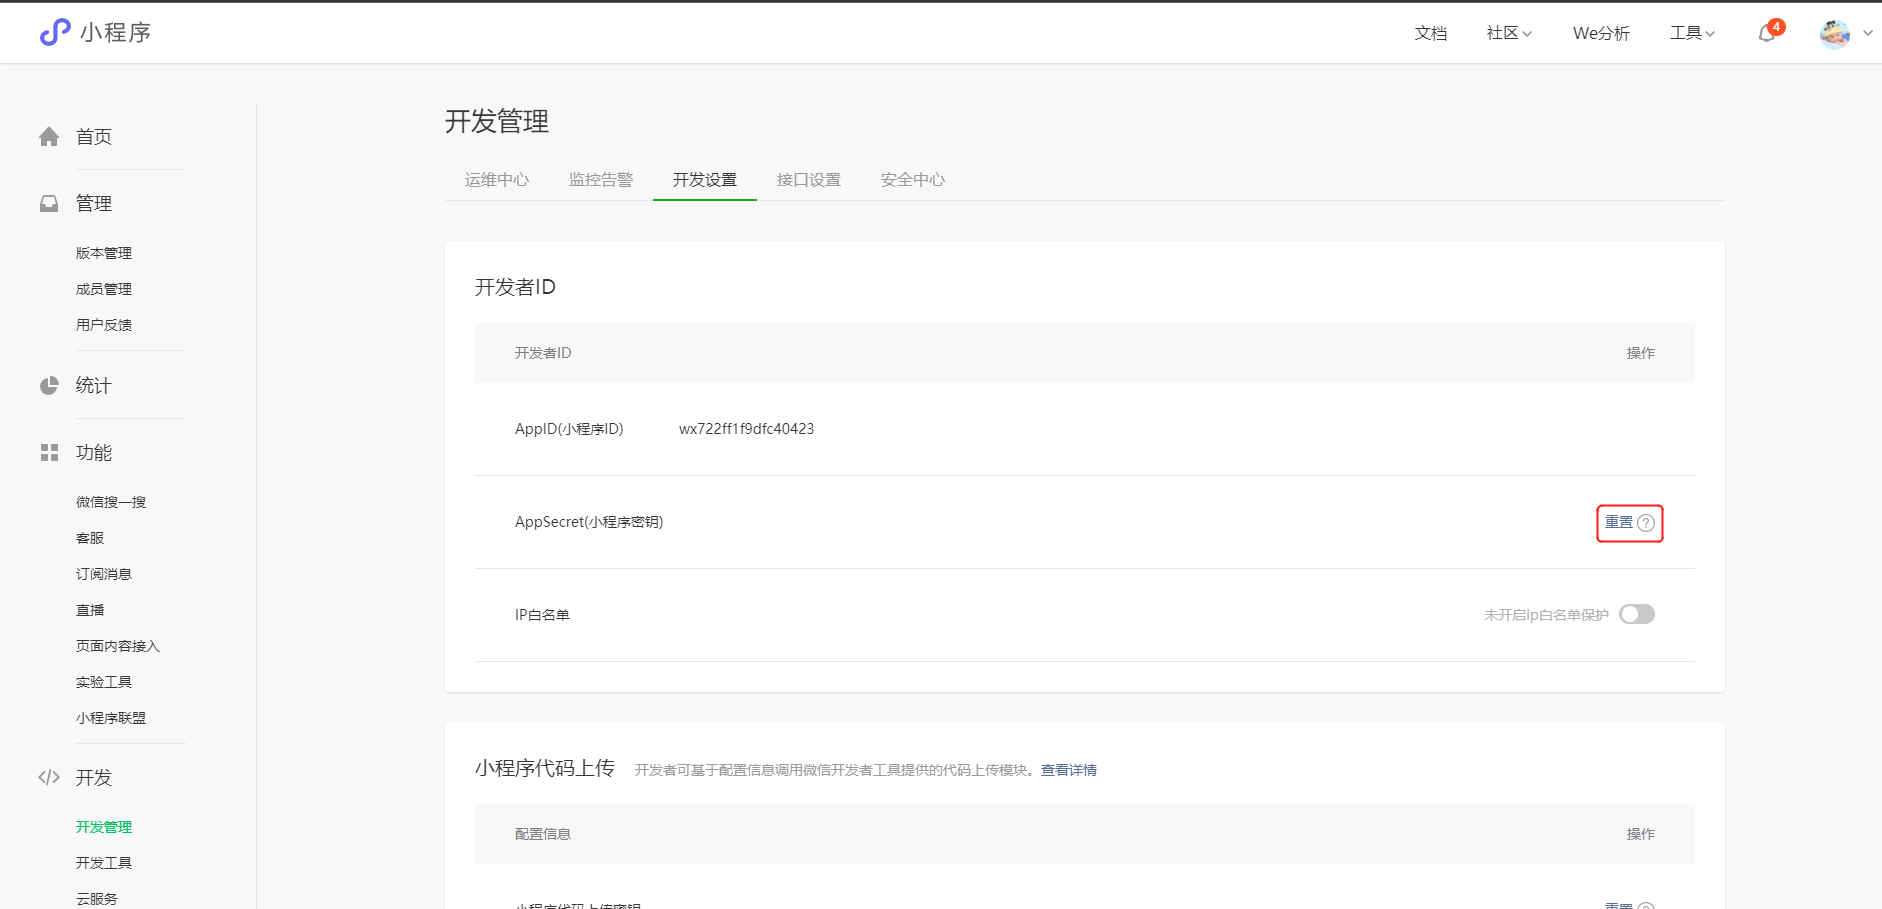Open 页面内容接入 in the sidebar
The width and height of the screenshot is (1882, 909).
pos(118,646)
